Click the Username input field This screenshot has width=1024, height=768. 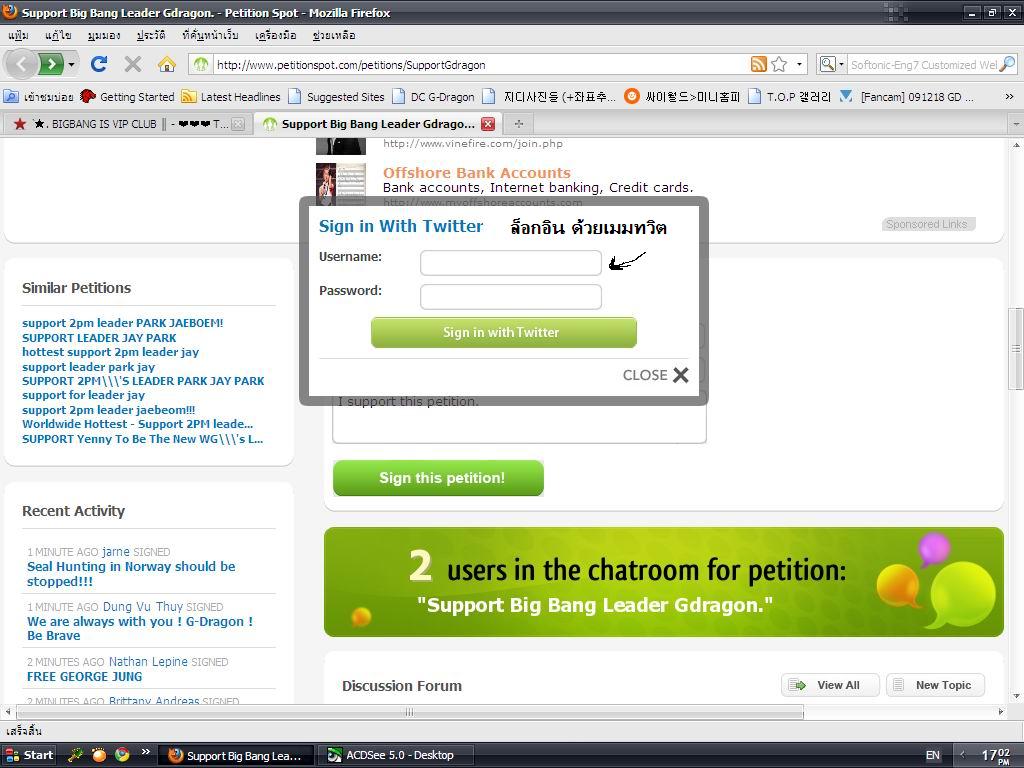click(511, 263)
